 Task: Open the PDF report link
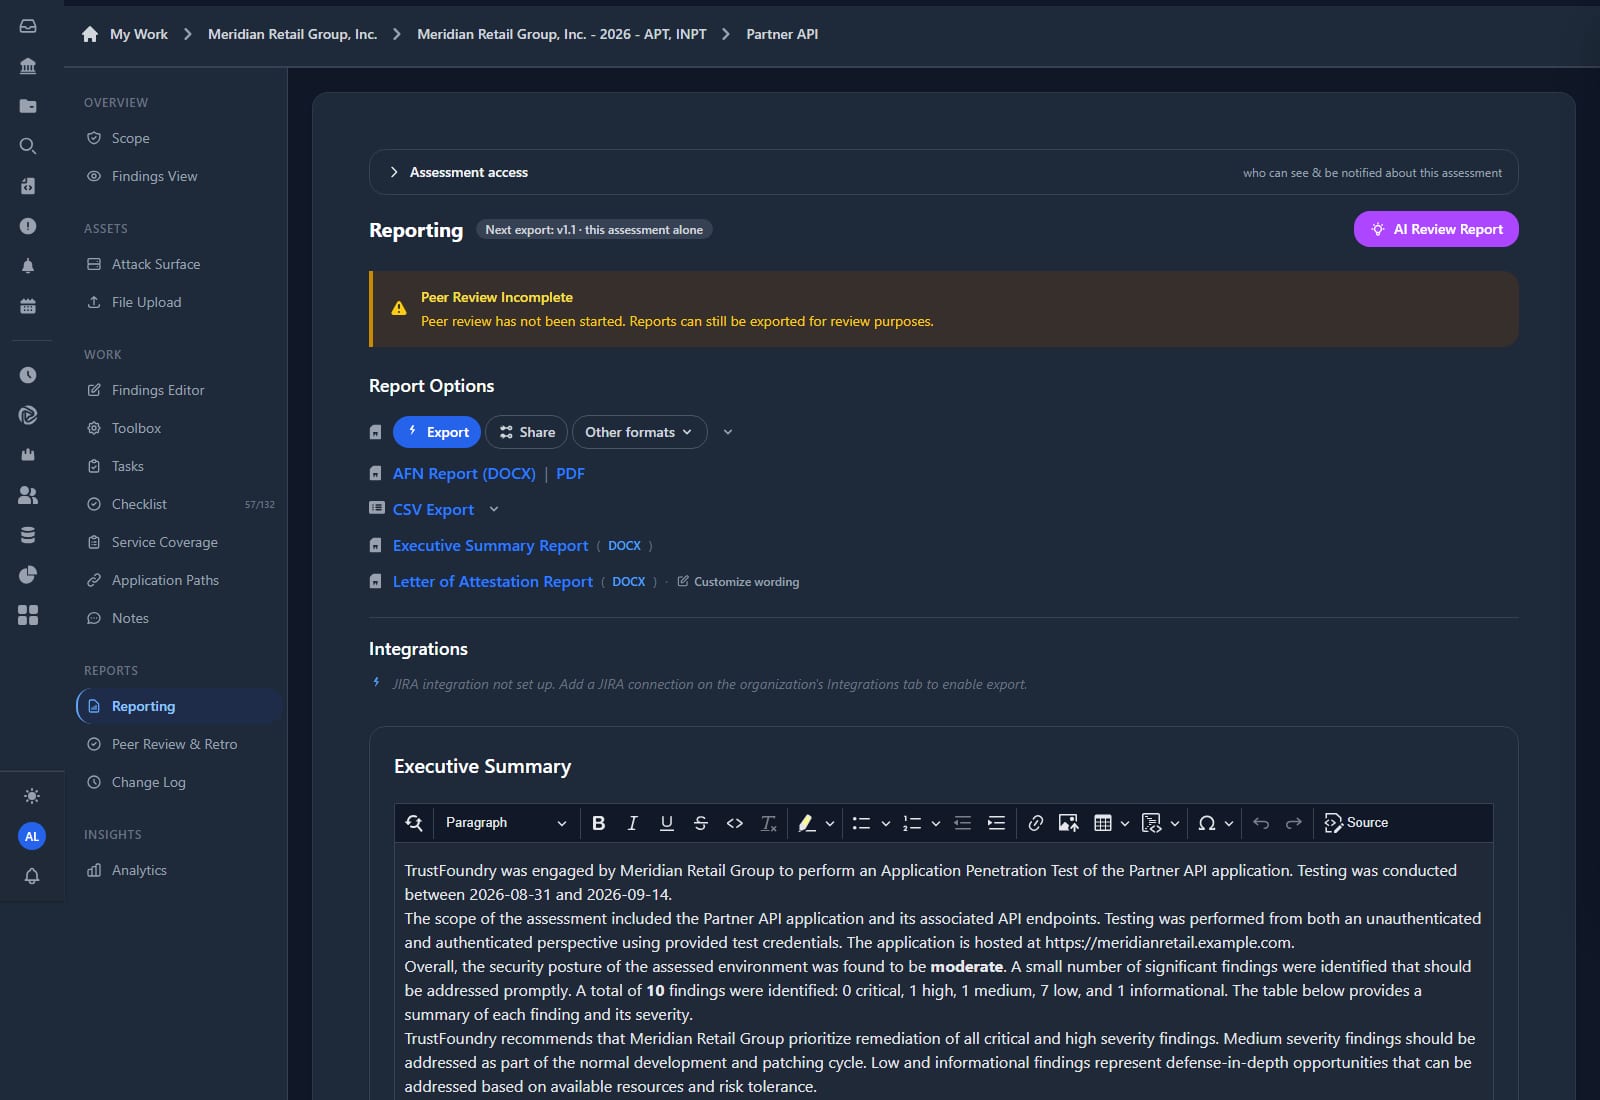pyautogui.click(x=570, y=473)
